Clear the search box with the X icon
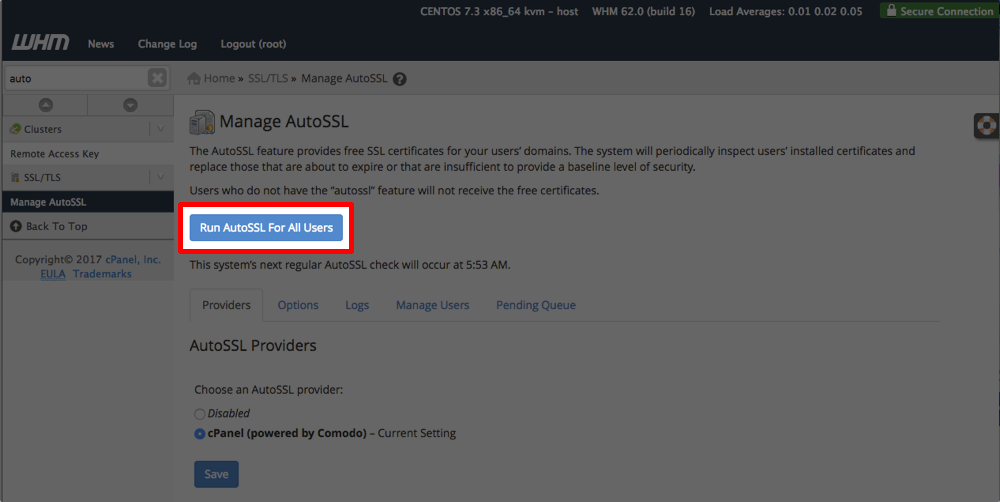The width and height of the screenshot is (1000, 502). 157,78
